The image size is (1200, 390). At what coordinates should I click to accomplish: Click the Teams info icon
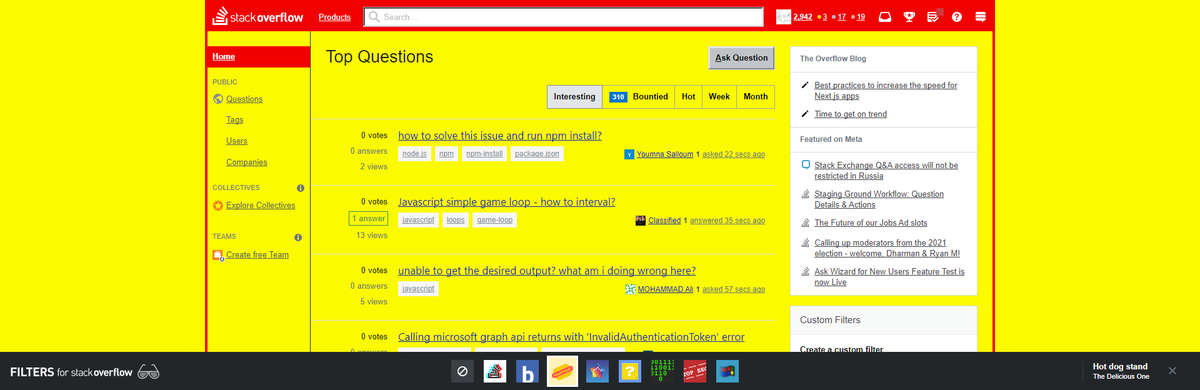[298, 238]
